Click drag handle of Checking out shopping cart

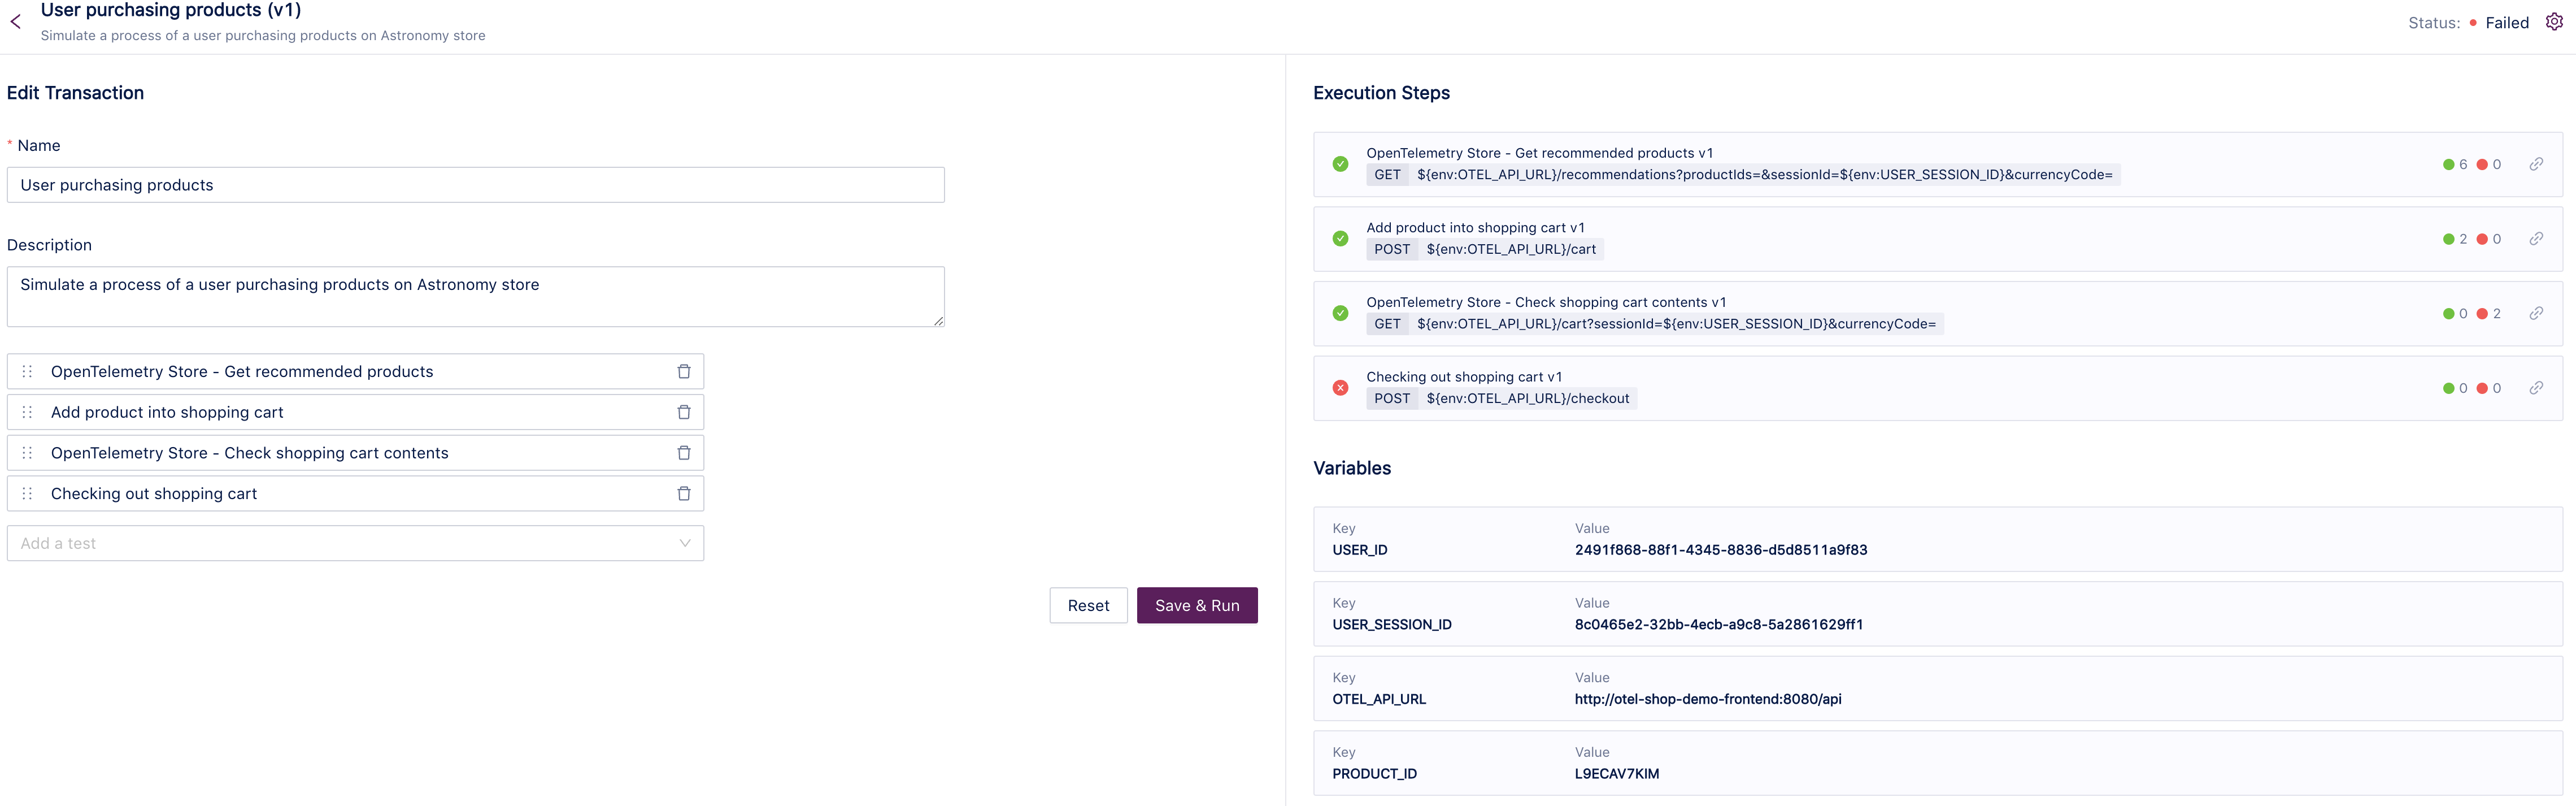tap(28, 494)
